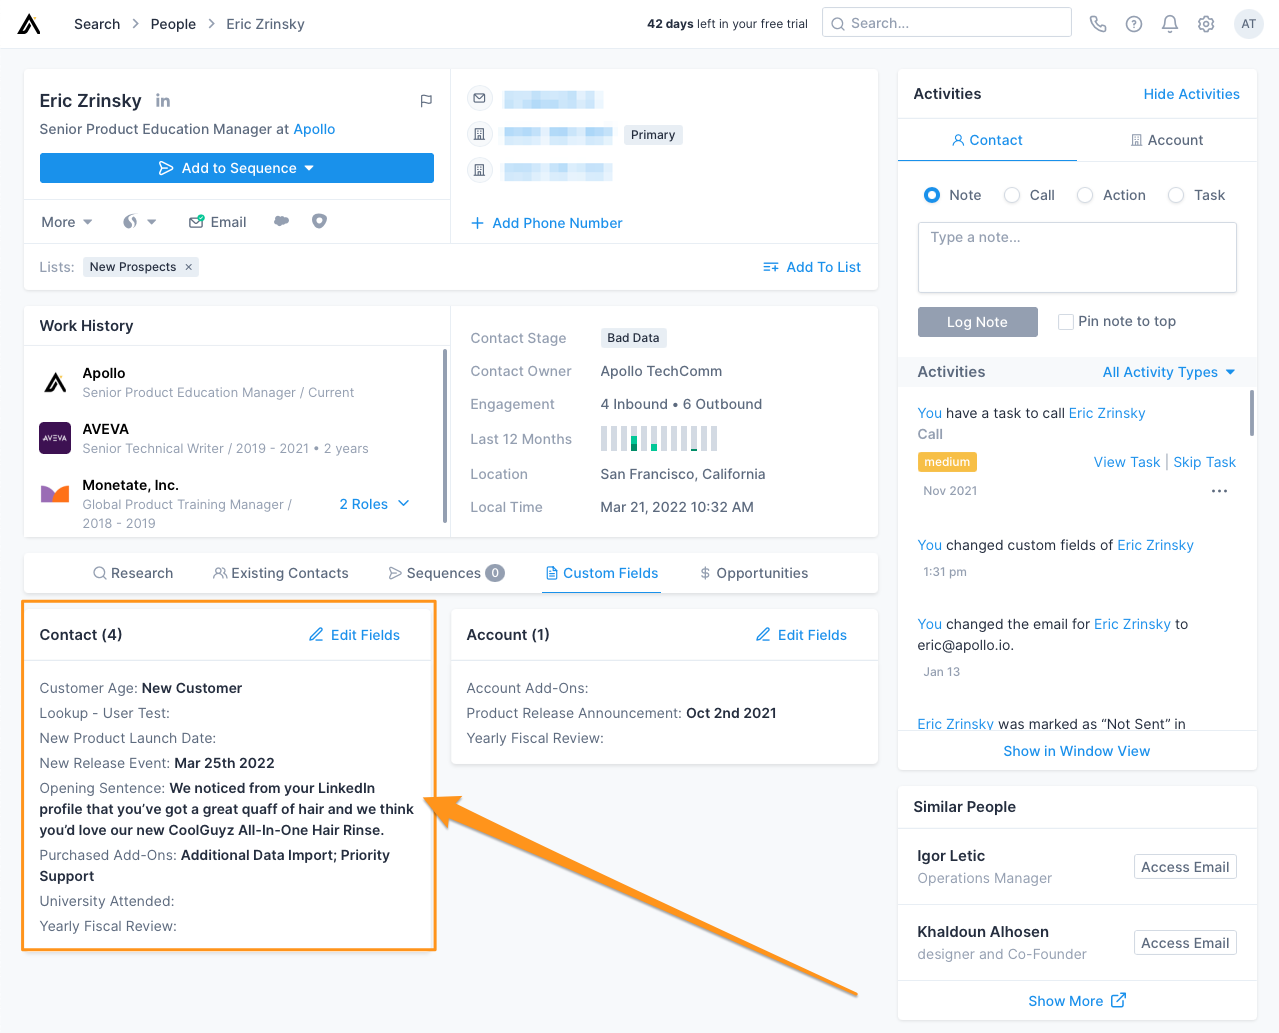Click the Apollo logo in top left
Viewport: 1279px width, 1033px height.
coord(29,24)
